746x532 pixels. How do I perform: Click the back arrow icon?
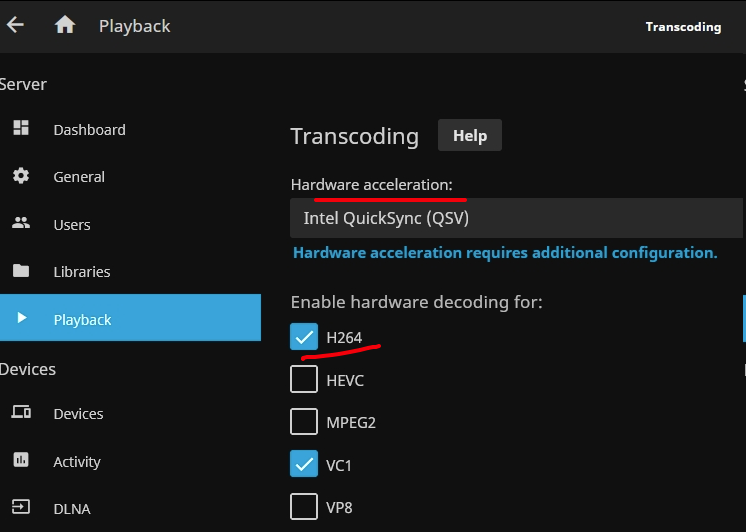(x=14, y=26)
